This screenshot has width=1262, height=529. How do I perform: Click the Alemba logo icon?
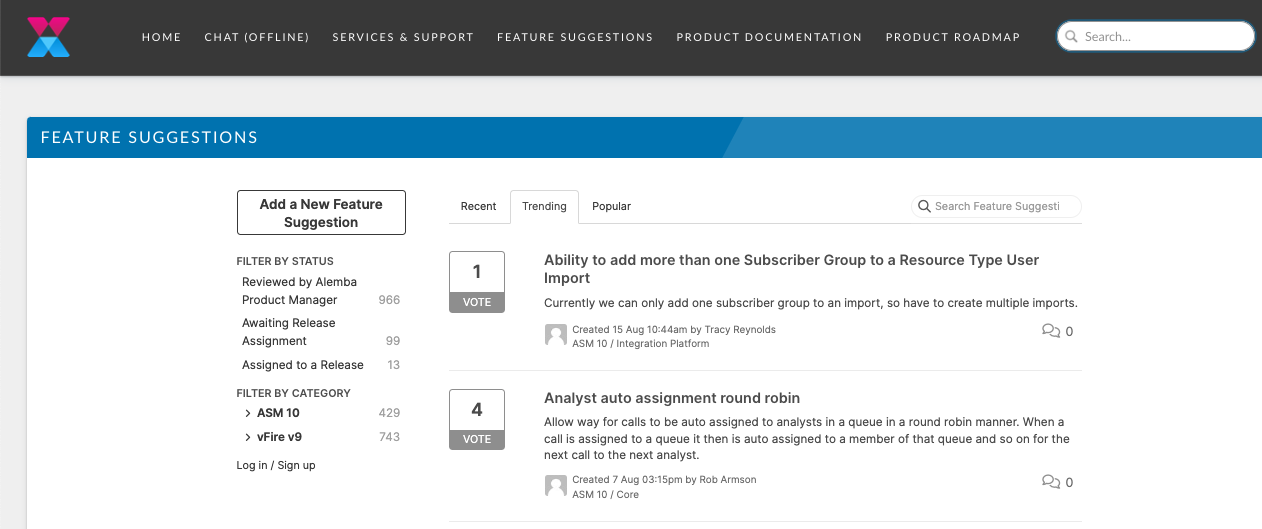48,37
